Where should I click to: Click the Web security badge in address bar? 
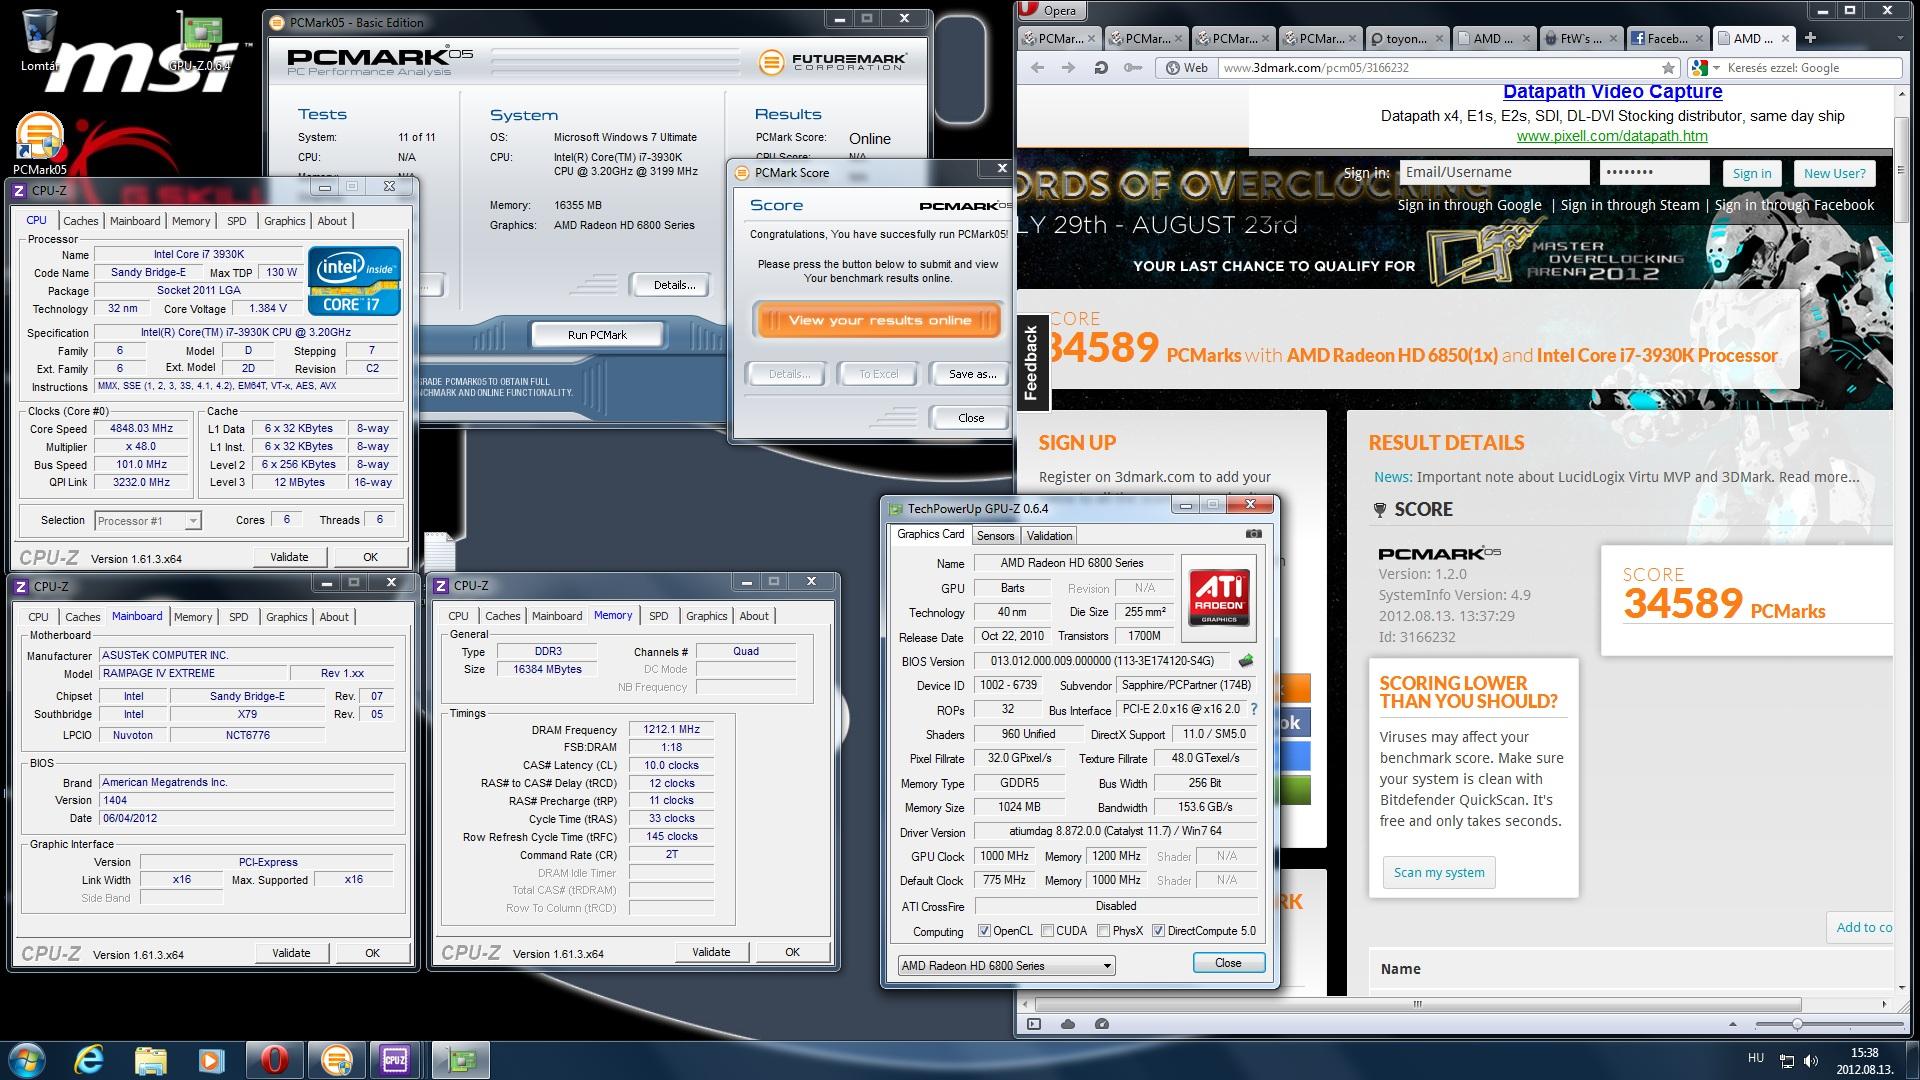[x=1187, y=68]
